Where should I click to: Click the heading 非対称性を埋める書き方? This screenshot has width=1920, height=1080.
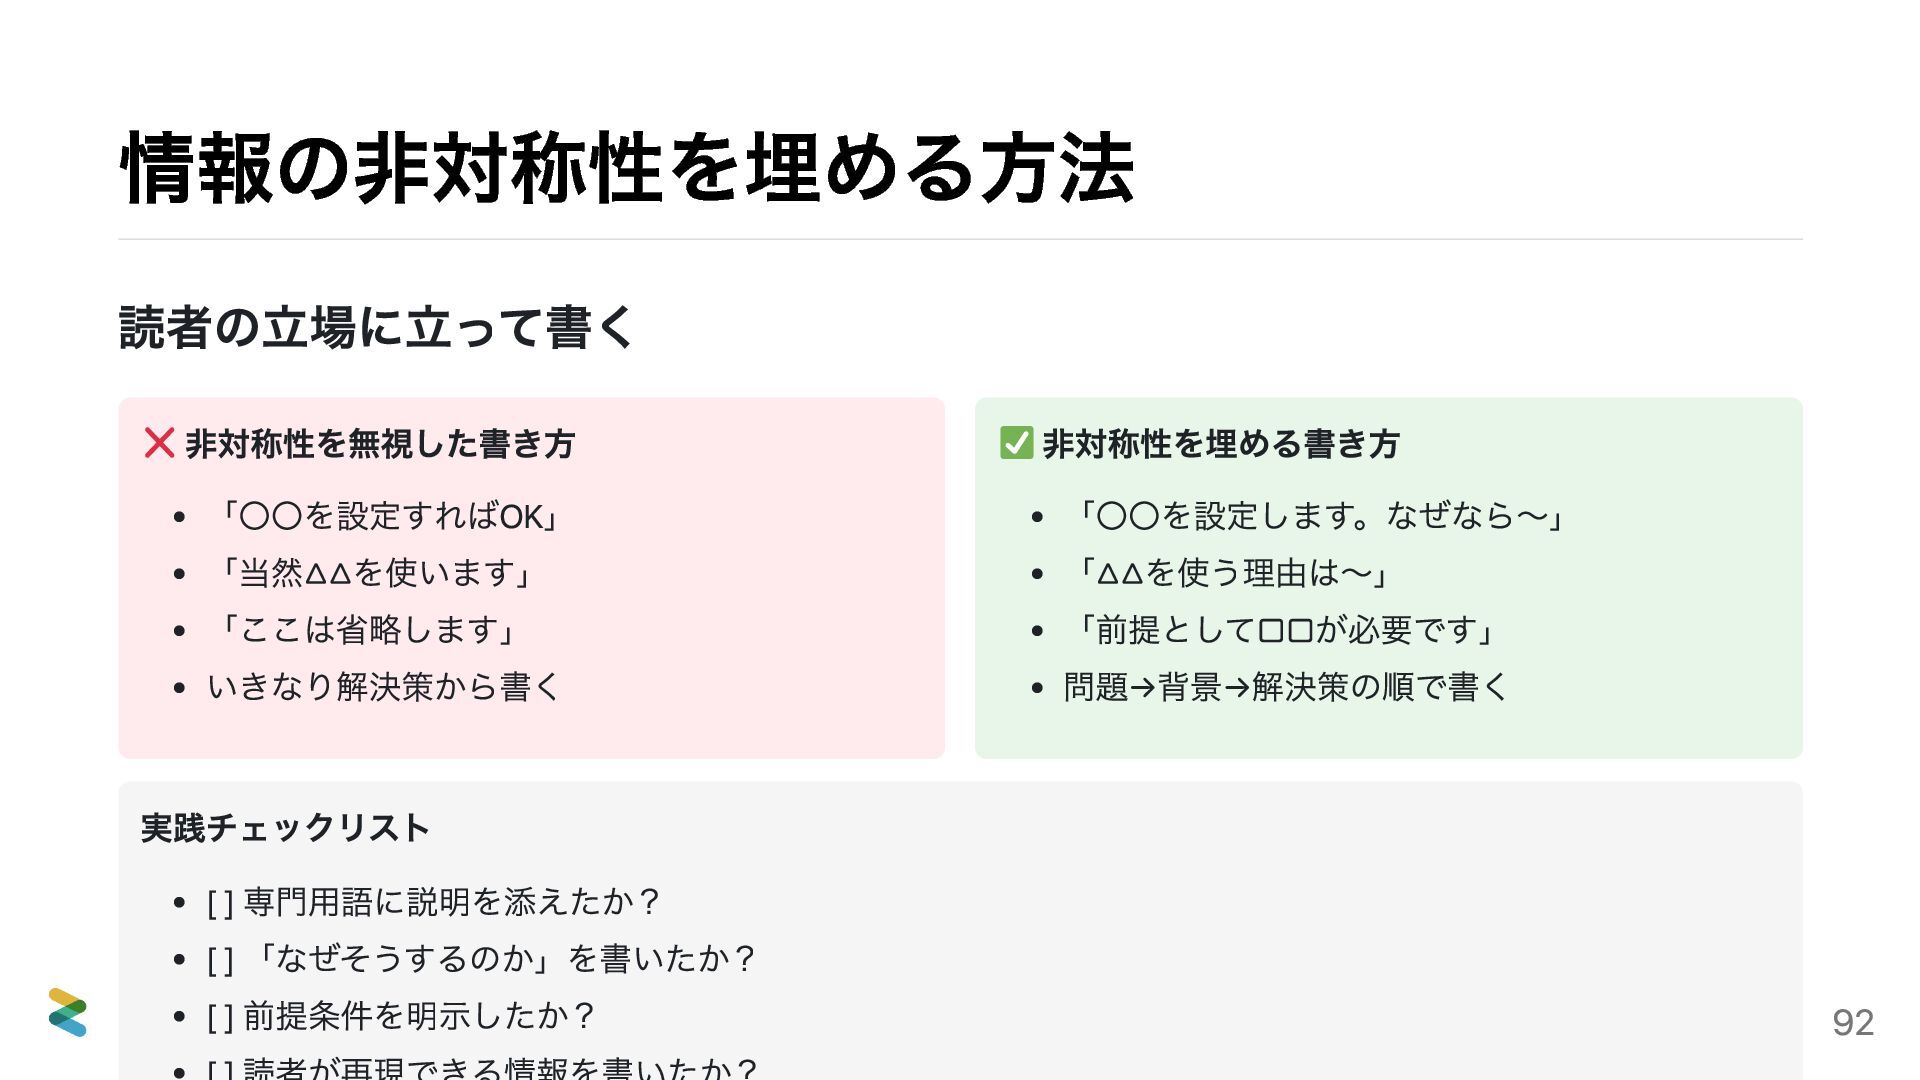pos(1220,444)
